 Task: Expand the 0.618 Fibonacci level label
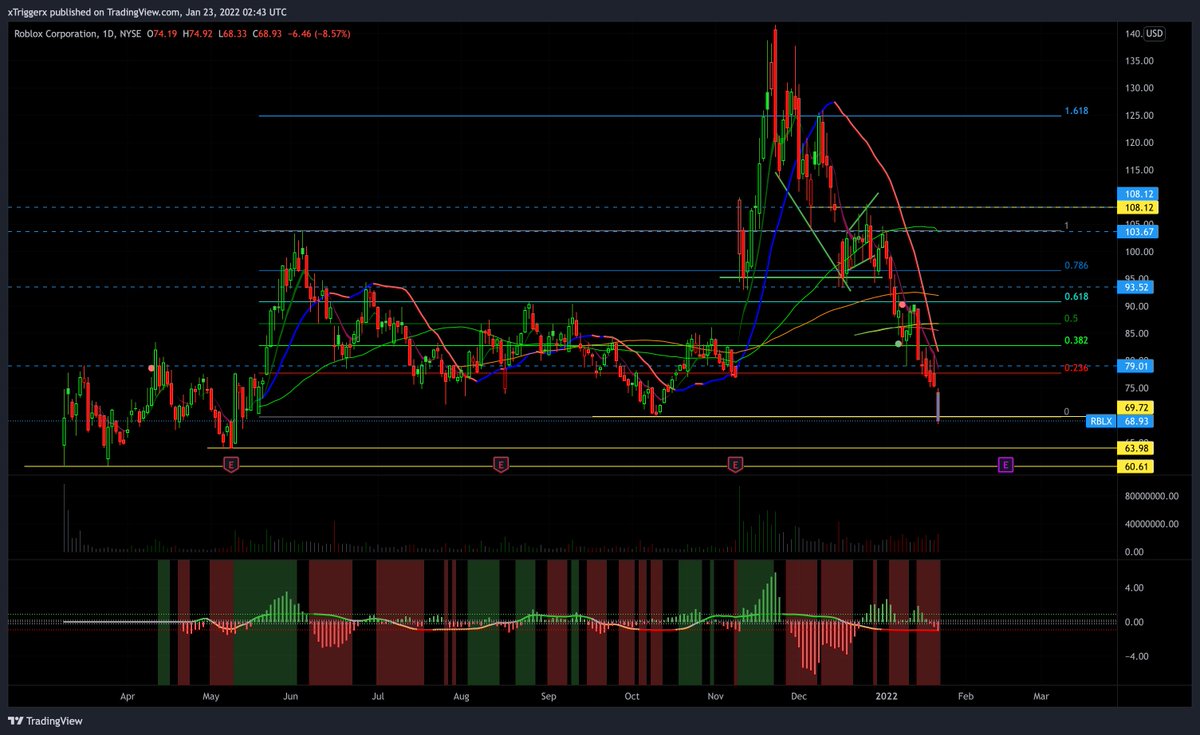pos(1078,297)
